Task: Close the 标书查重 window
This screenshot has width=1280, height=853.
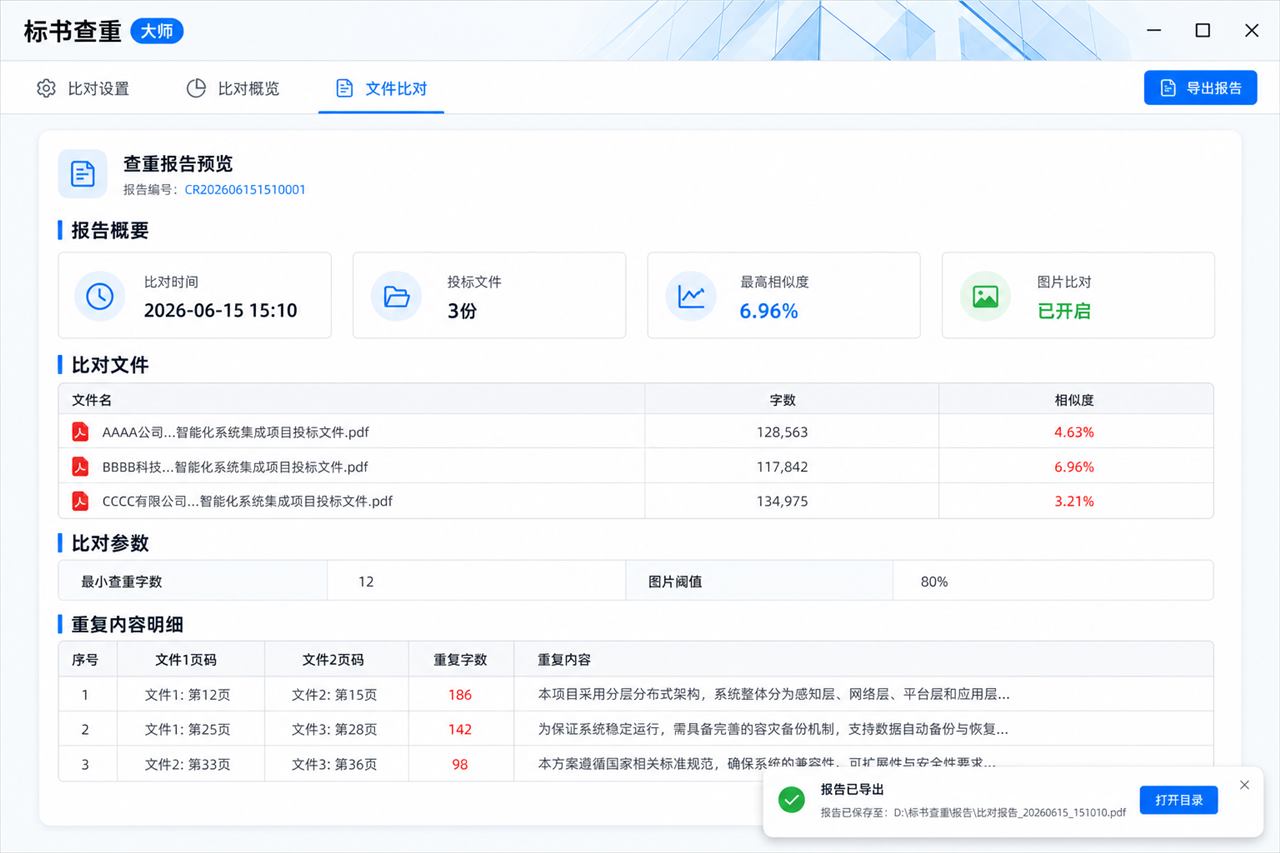Action: [x=1251, y=31]
